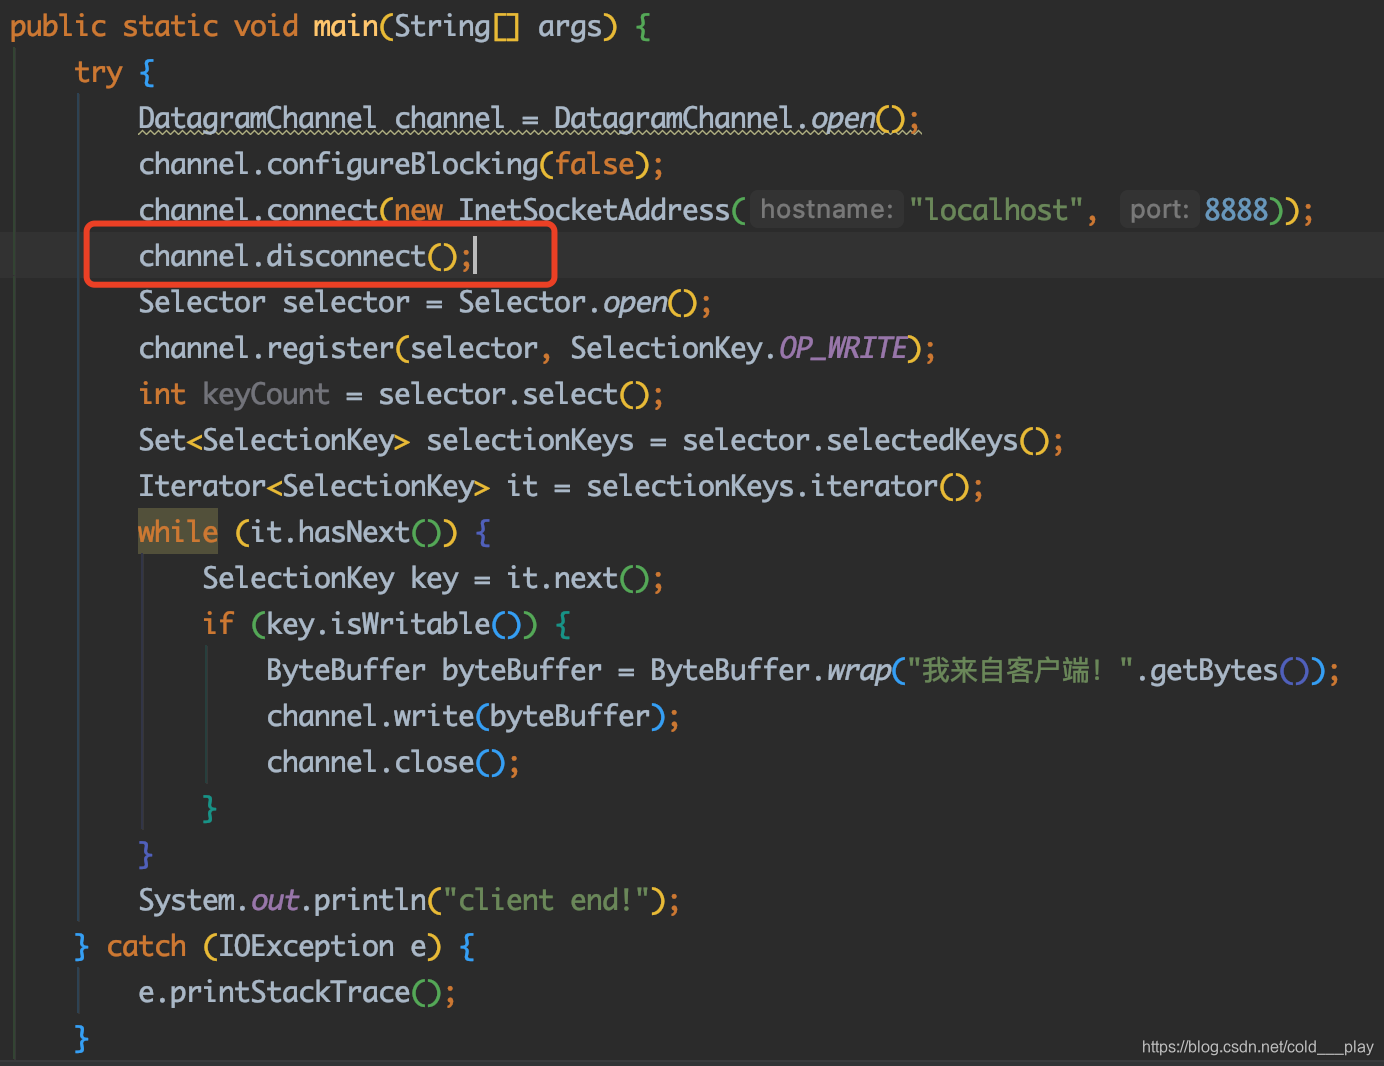
Task: Click the false argument in configureBlocking
Action: [595, 164]
